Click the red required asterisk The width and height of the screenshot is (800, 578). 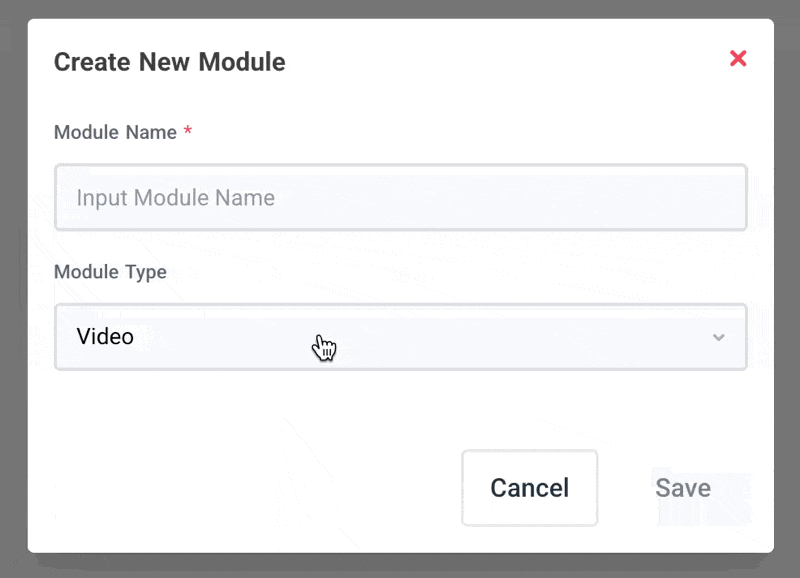click(188, 131)
